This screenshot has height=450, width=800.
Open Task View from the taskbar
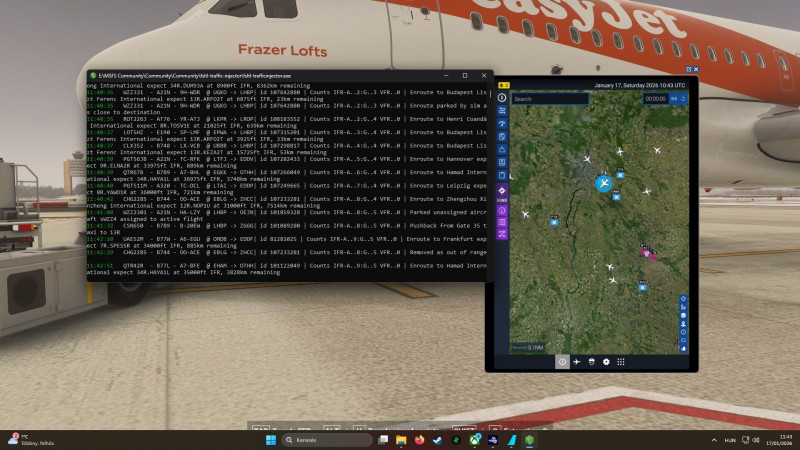(383, 440)
